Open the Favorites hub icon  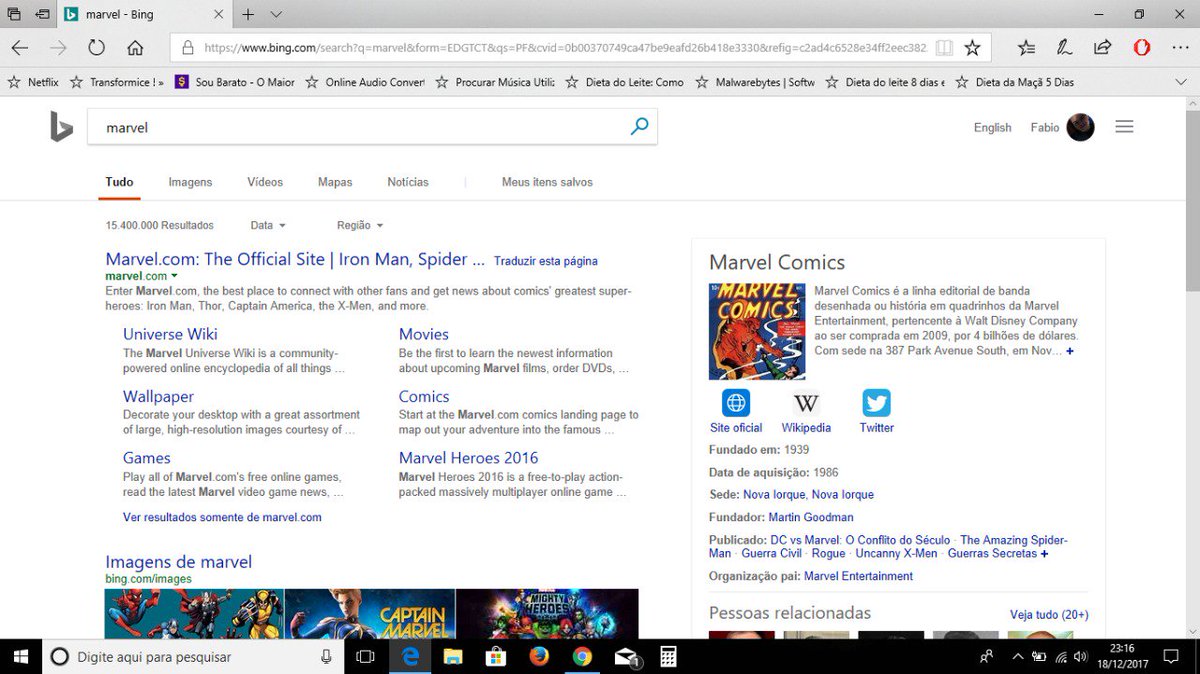(x=1026, y=47)
